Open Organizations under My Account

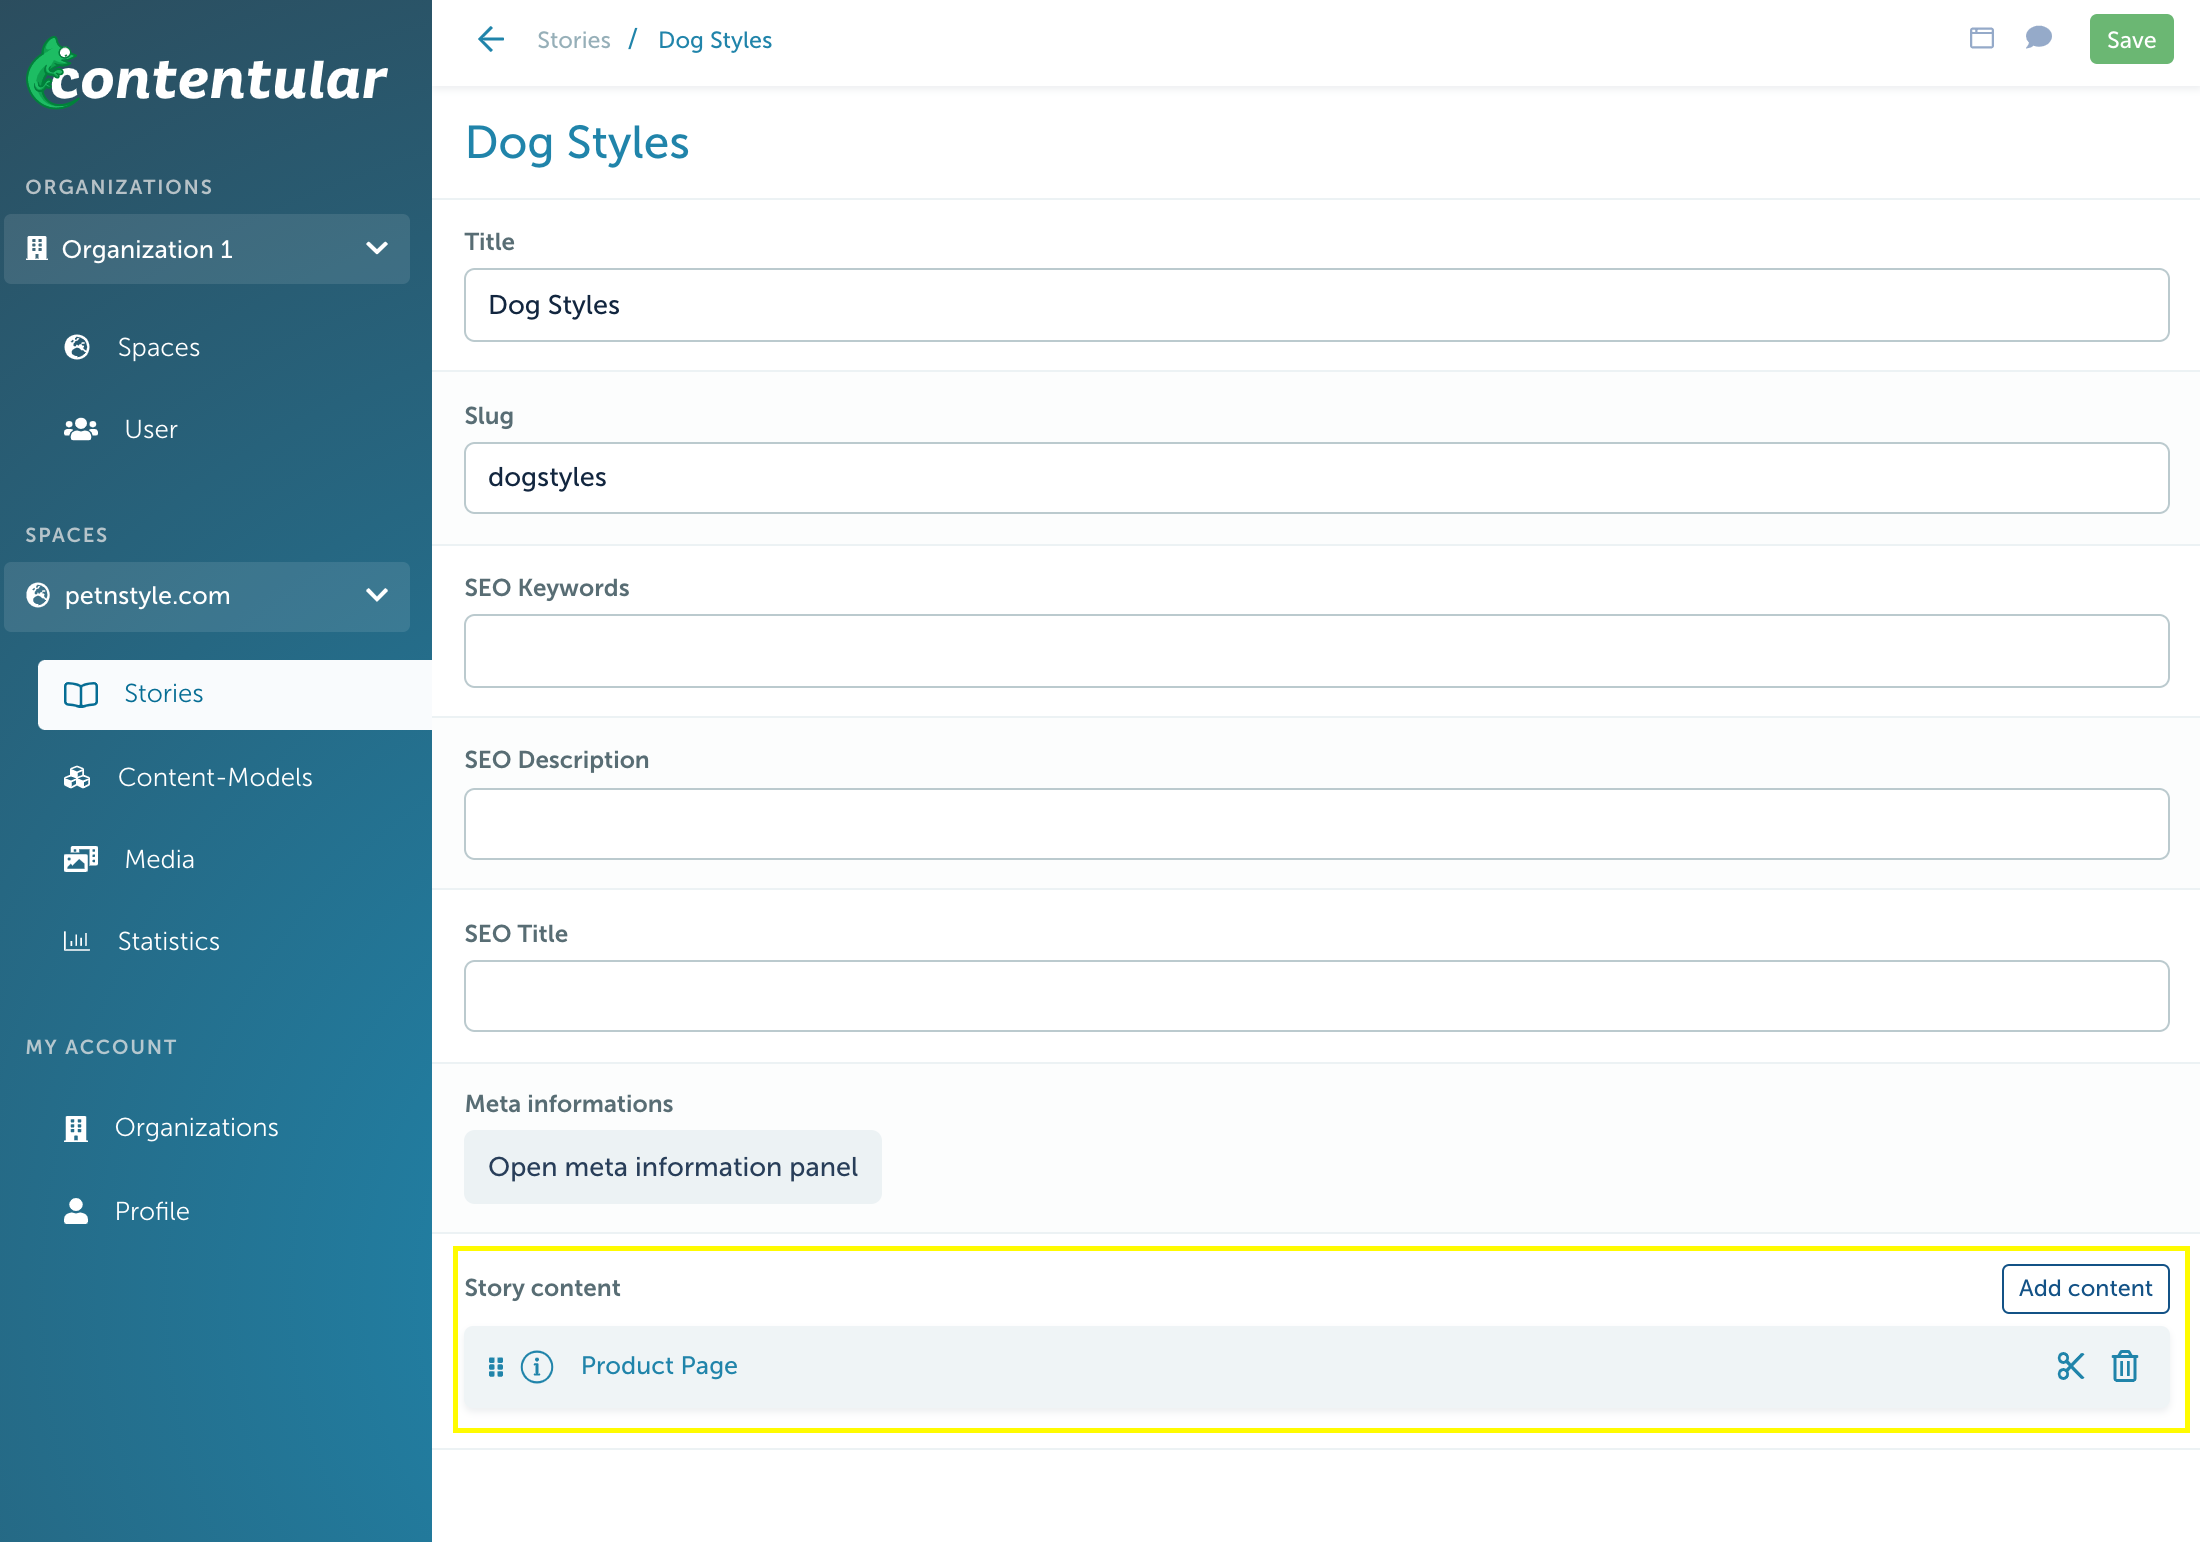pyautogui.click(x=196, y=1128)
